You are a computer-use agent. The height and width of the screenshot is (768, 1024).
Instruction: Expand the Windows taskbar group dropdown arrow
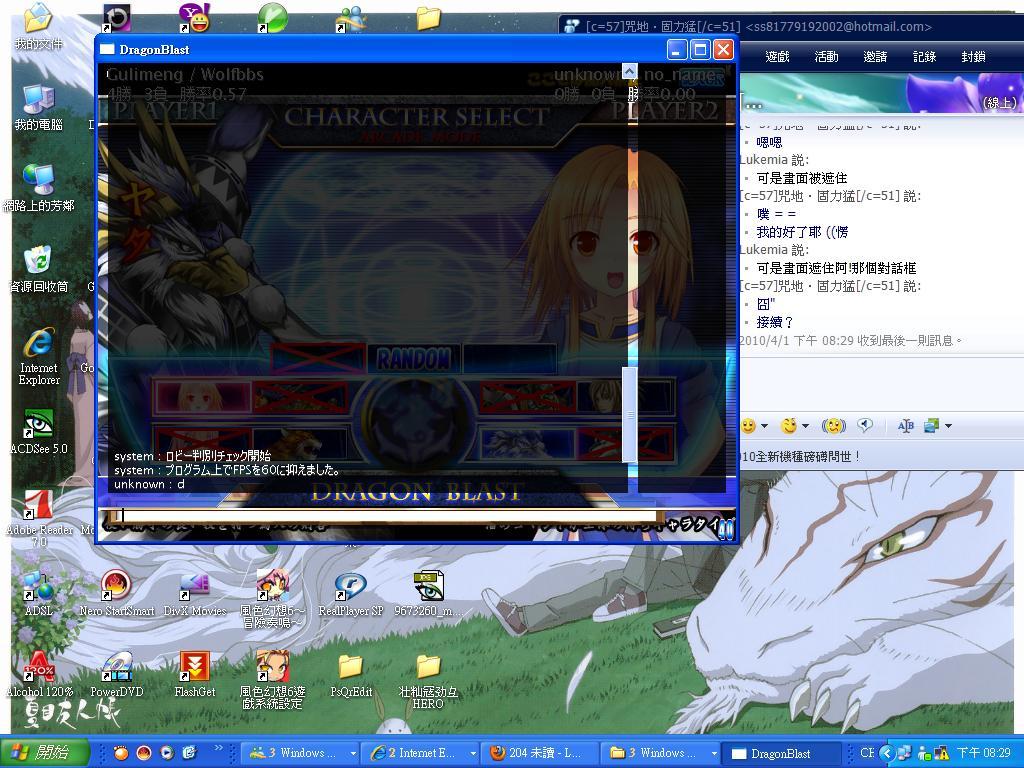[353, 753]
